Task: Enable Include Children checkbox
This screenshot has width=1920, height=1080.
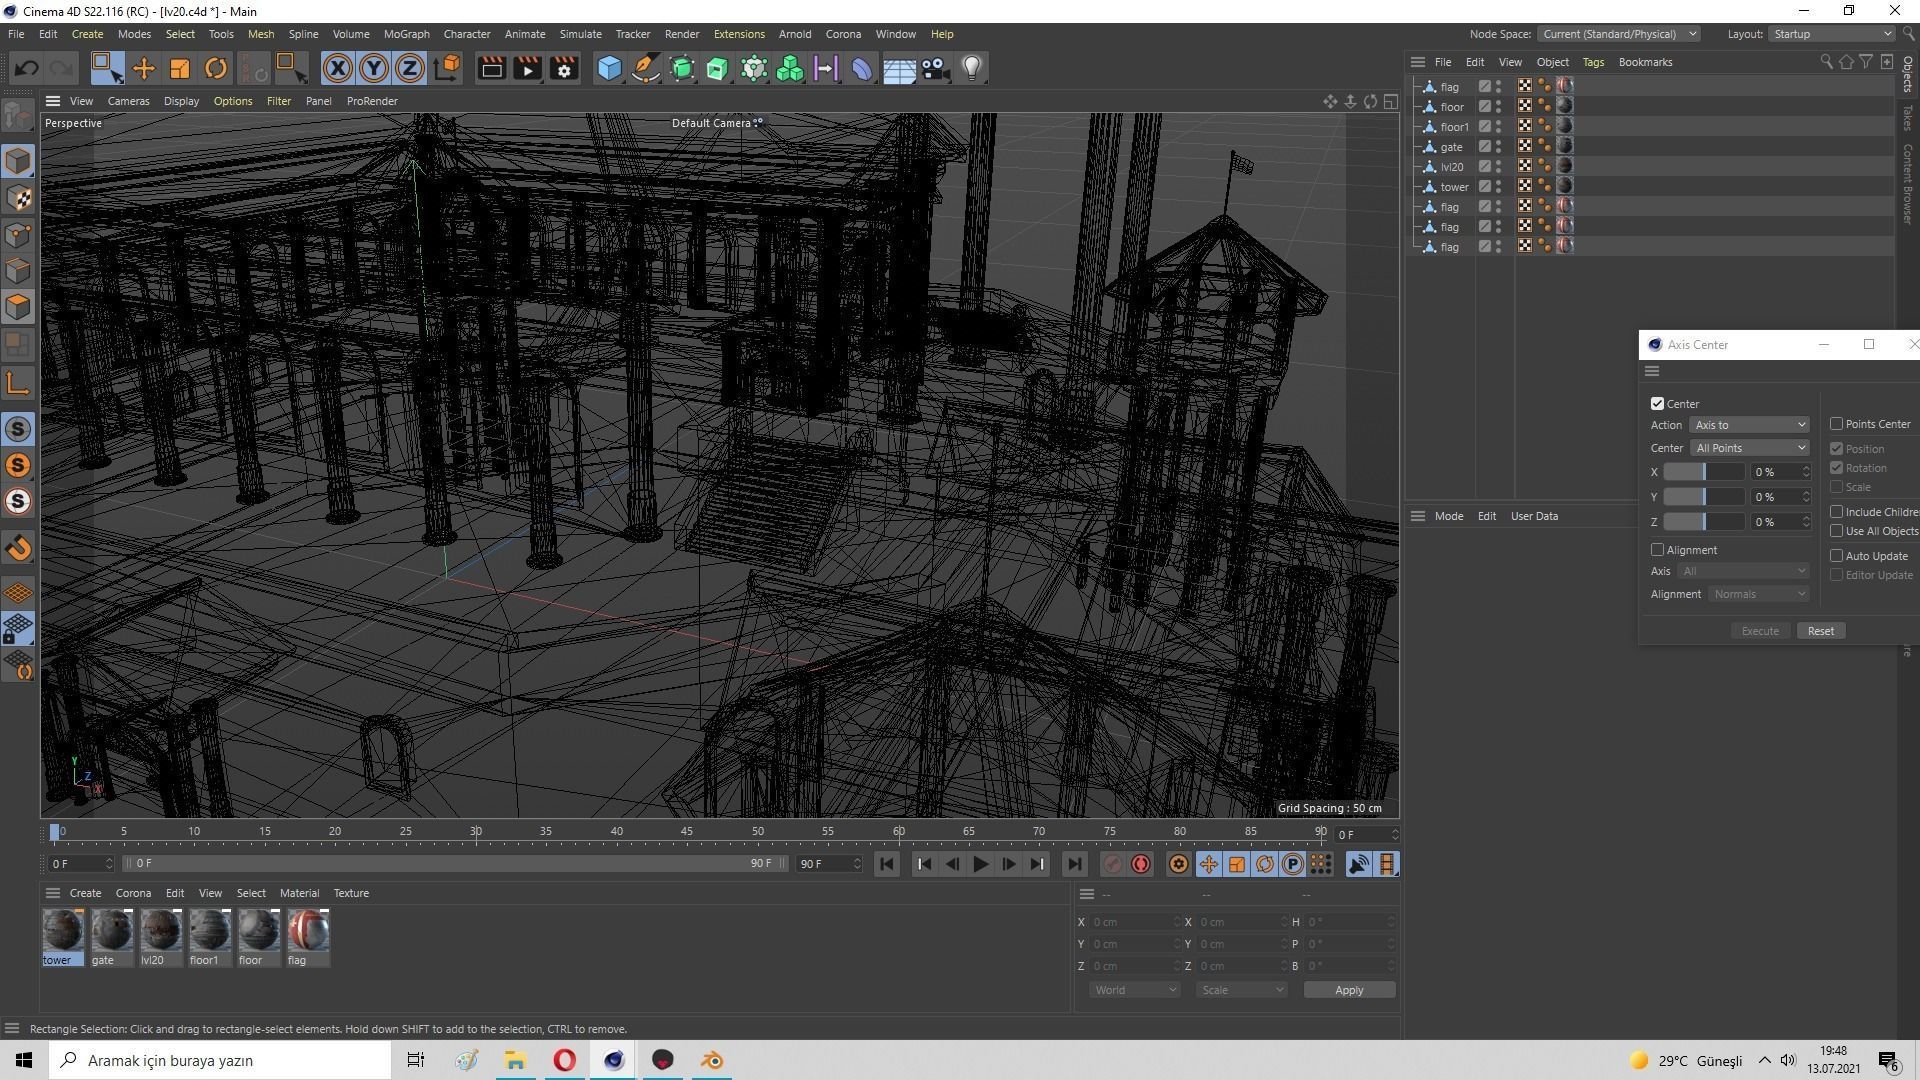Action: point(1836,512)
